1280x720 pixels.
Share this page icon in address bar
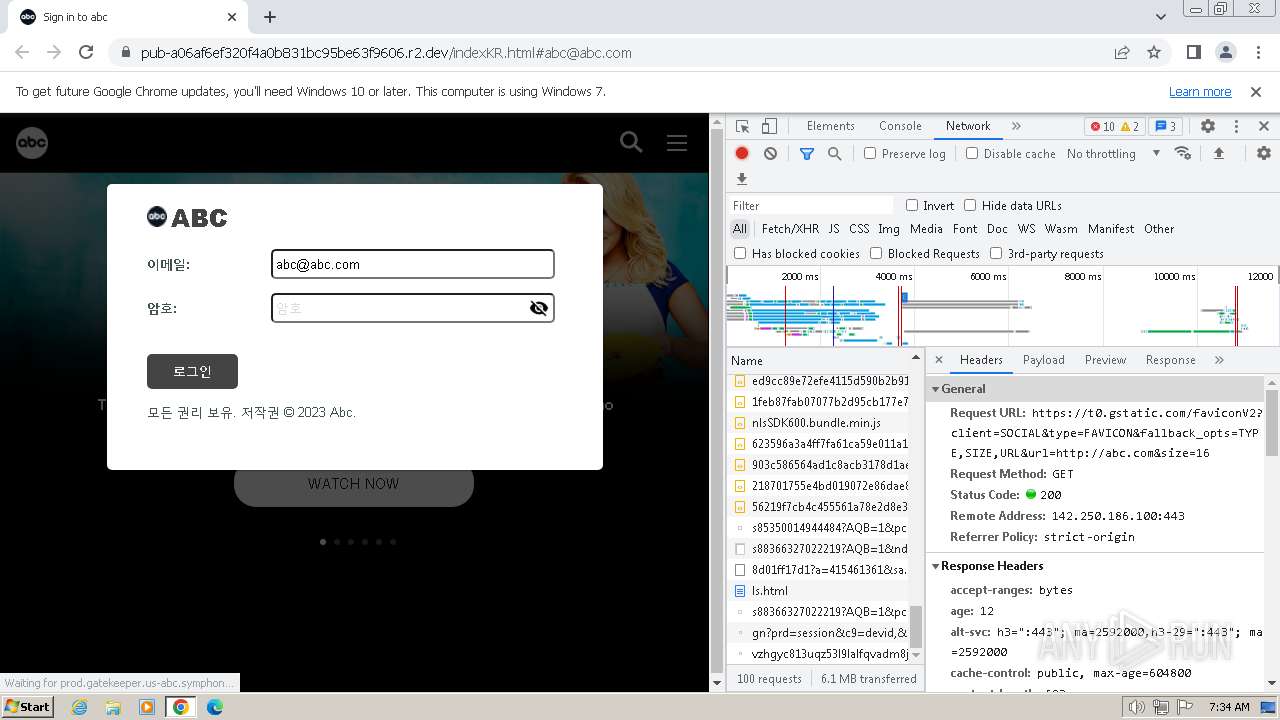[x=1122, y=53]
